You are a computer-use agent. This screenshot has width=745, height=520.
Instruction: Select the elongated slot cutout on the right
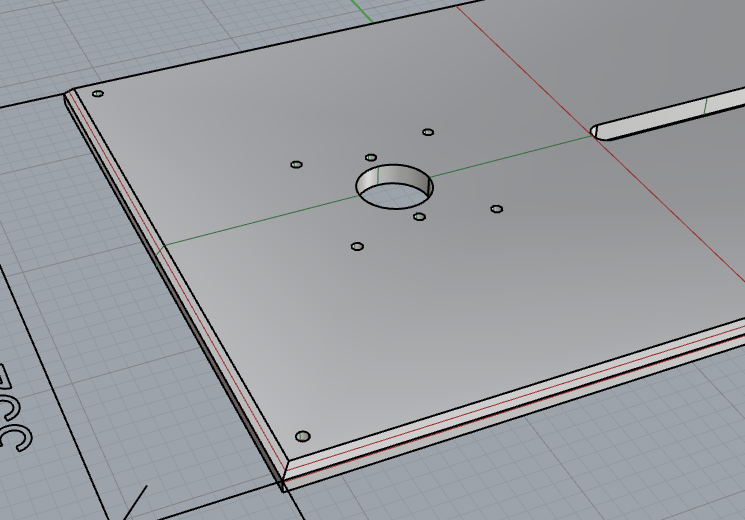coord(668,114)
